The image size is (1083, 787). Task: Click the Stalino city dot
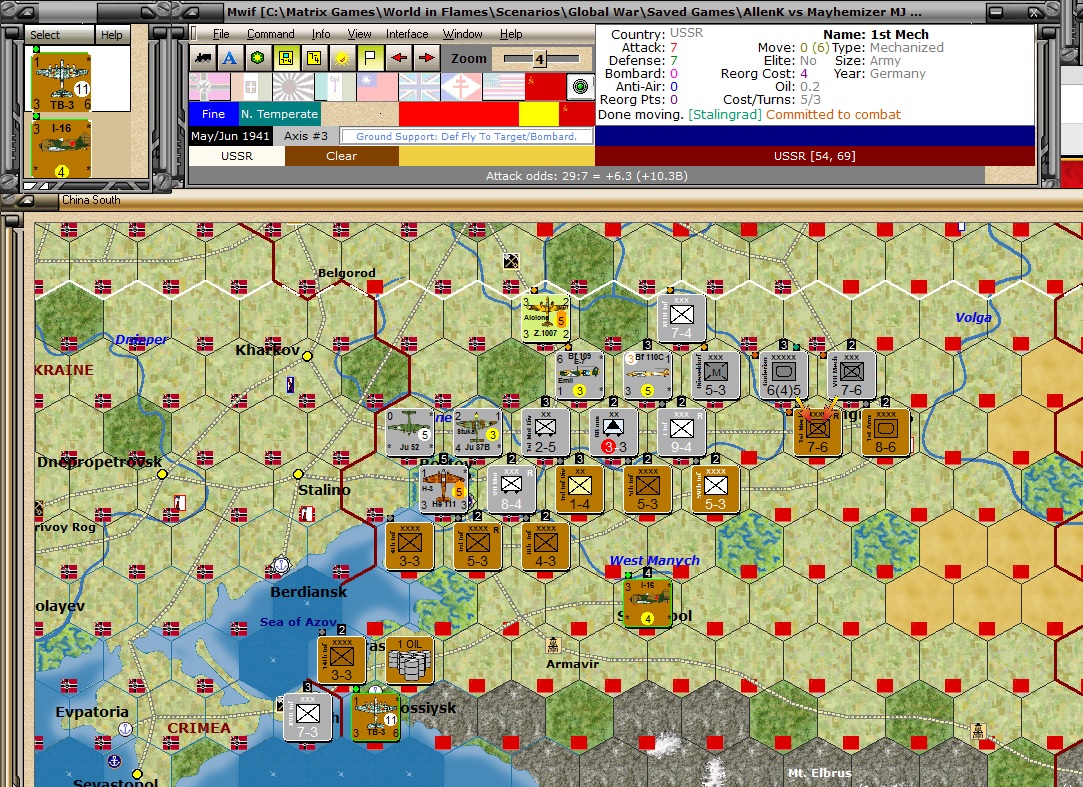pyautogui.click(x=298, y=474)
